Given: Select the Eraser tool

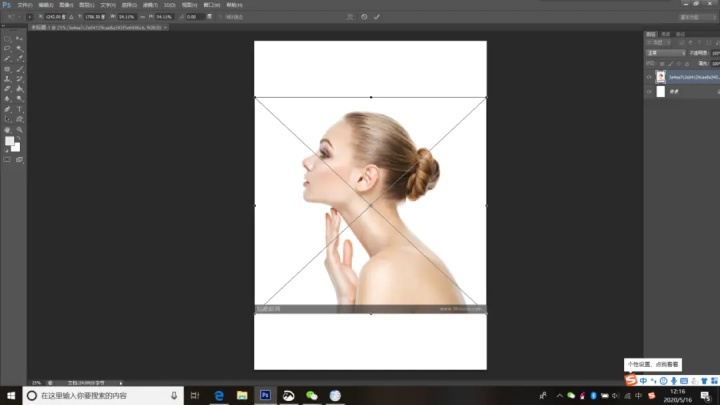Looking at the screenshot, I should pos(7,89).
